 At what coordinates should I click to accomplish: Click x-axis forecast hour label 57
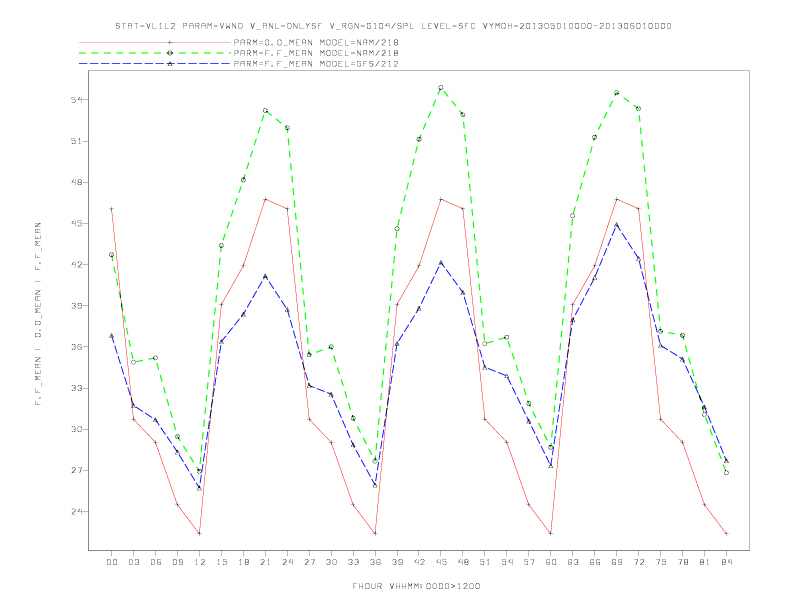[x=529, y=562]
